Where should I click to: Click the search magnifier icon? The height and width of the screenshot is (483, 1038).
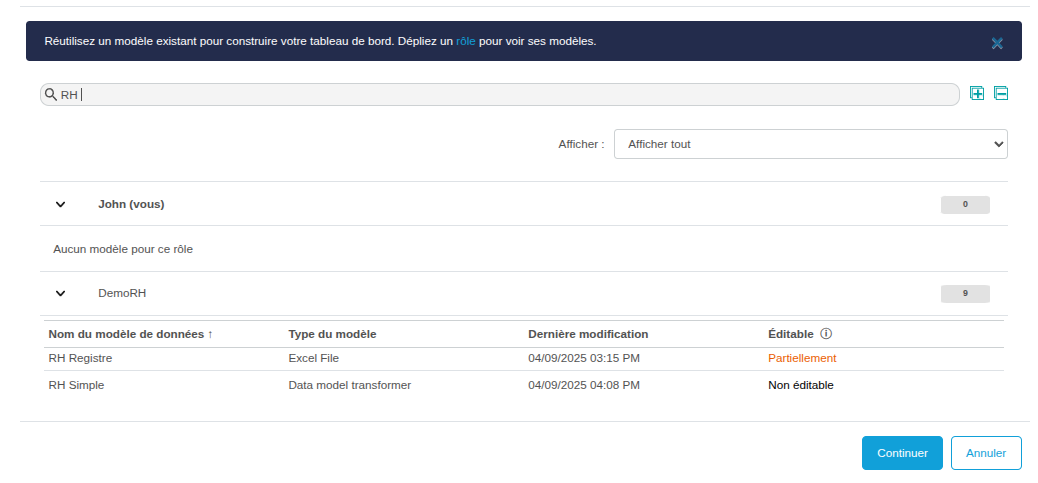(51, 94)
